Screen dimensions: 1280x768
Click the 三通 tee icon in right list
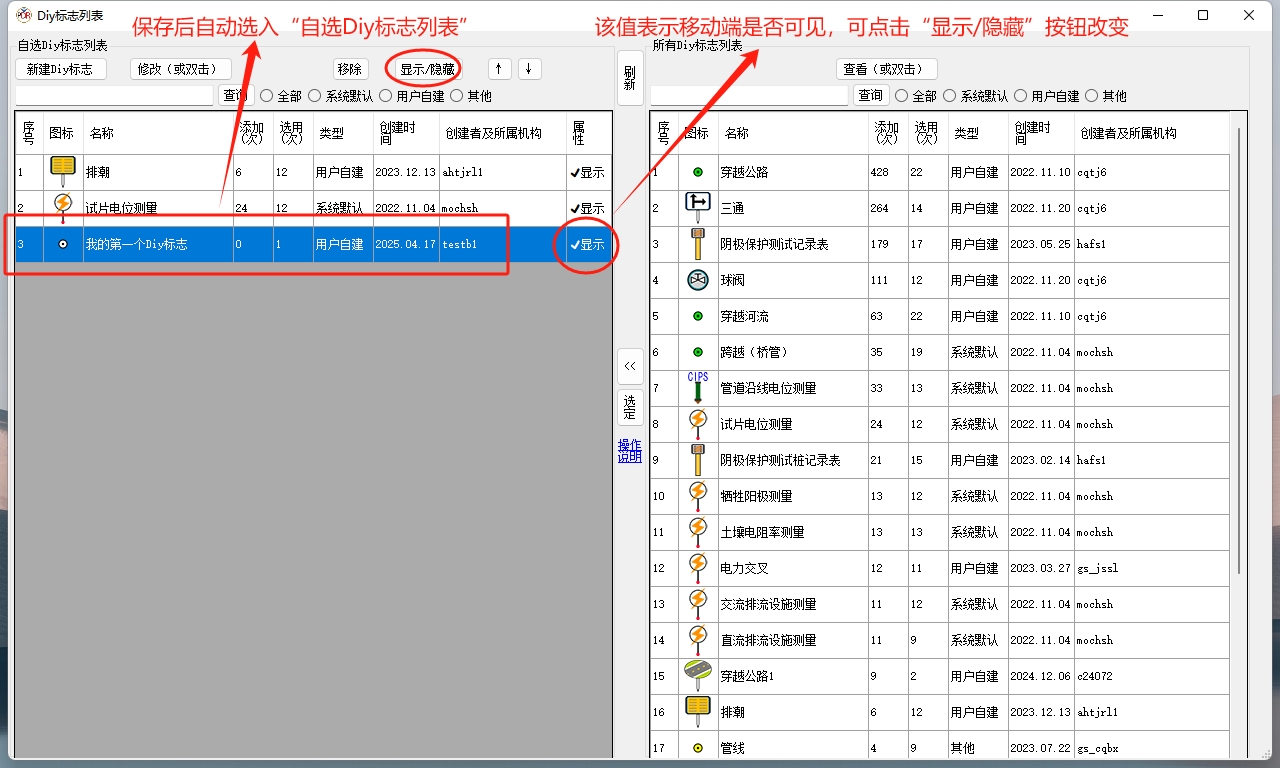click(697, 207)
